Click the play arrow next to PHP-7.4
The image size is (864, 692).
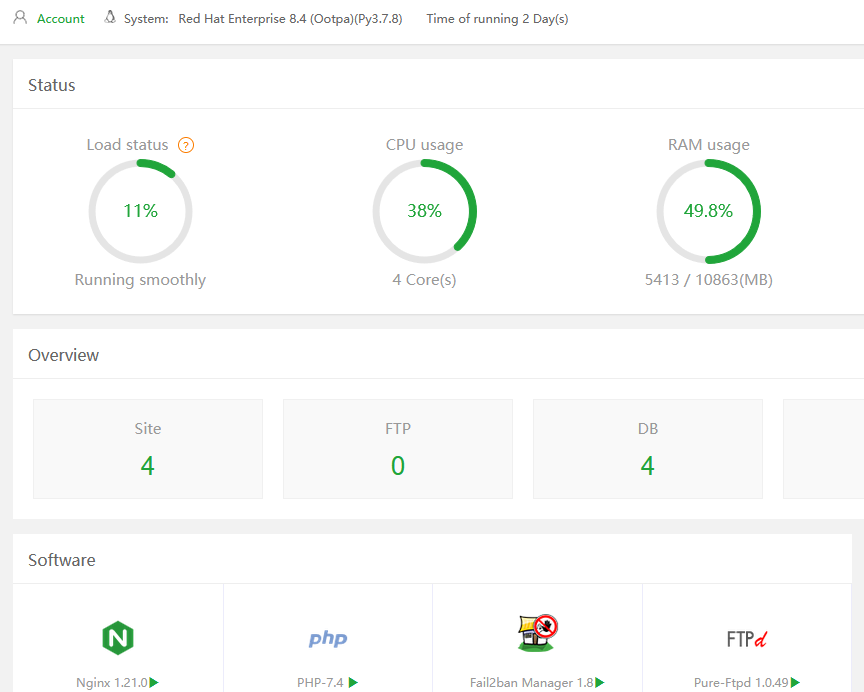pyautogui.click(x=354, y=683)
